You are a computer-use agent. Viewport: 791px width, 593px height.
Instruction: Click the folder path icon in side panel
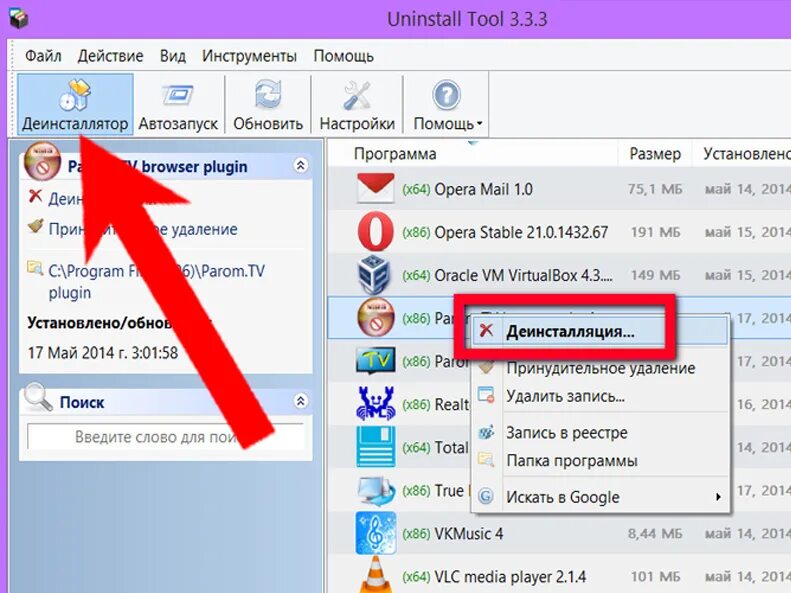coord(35,268)
